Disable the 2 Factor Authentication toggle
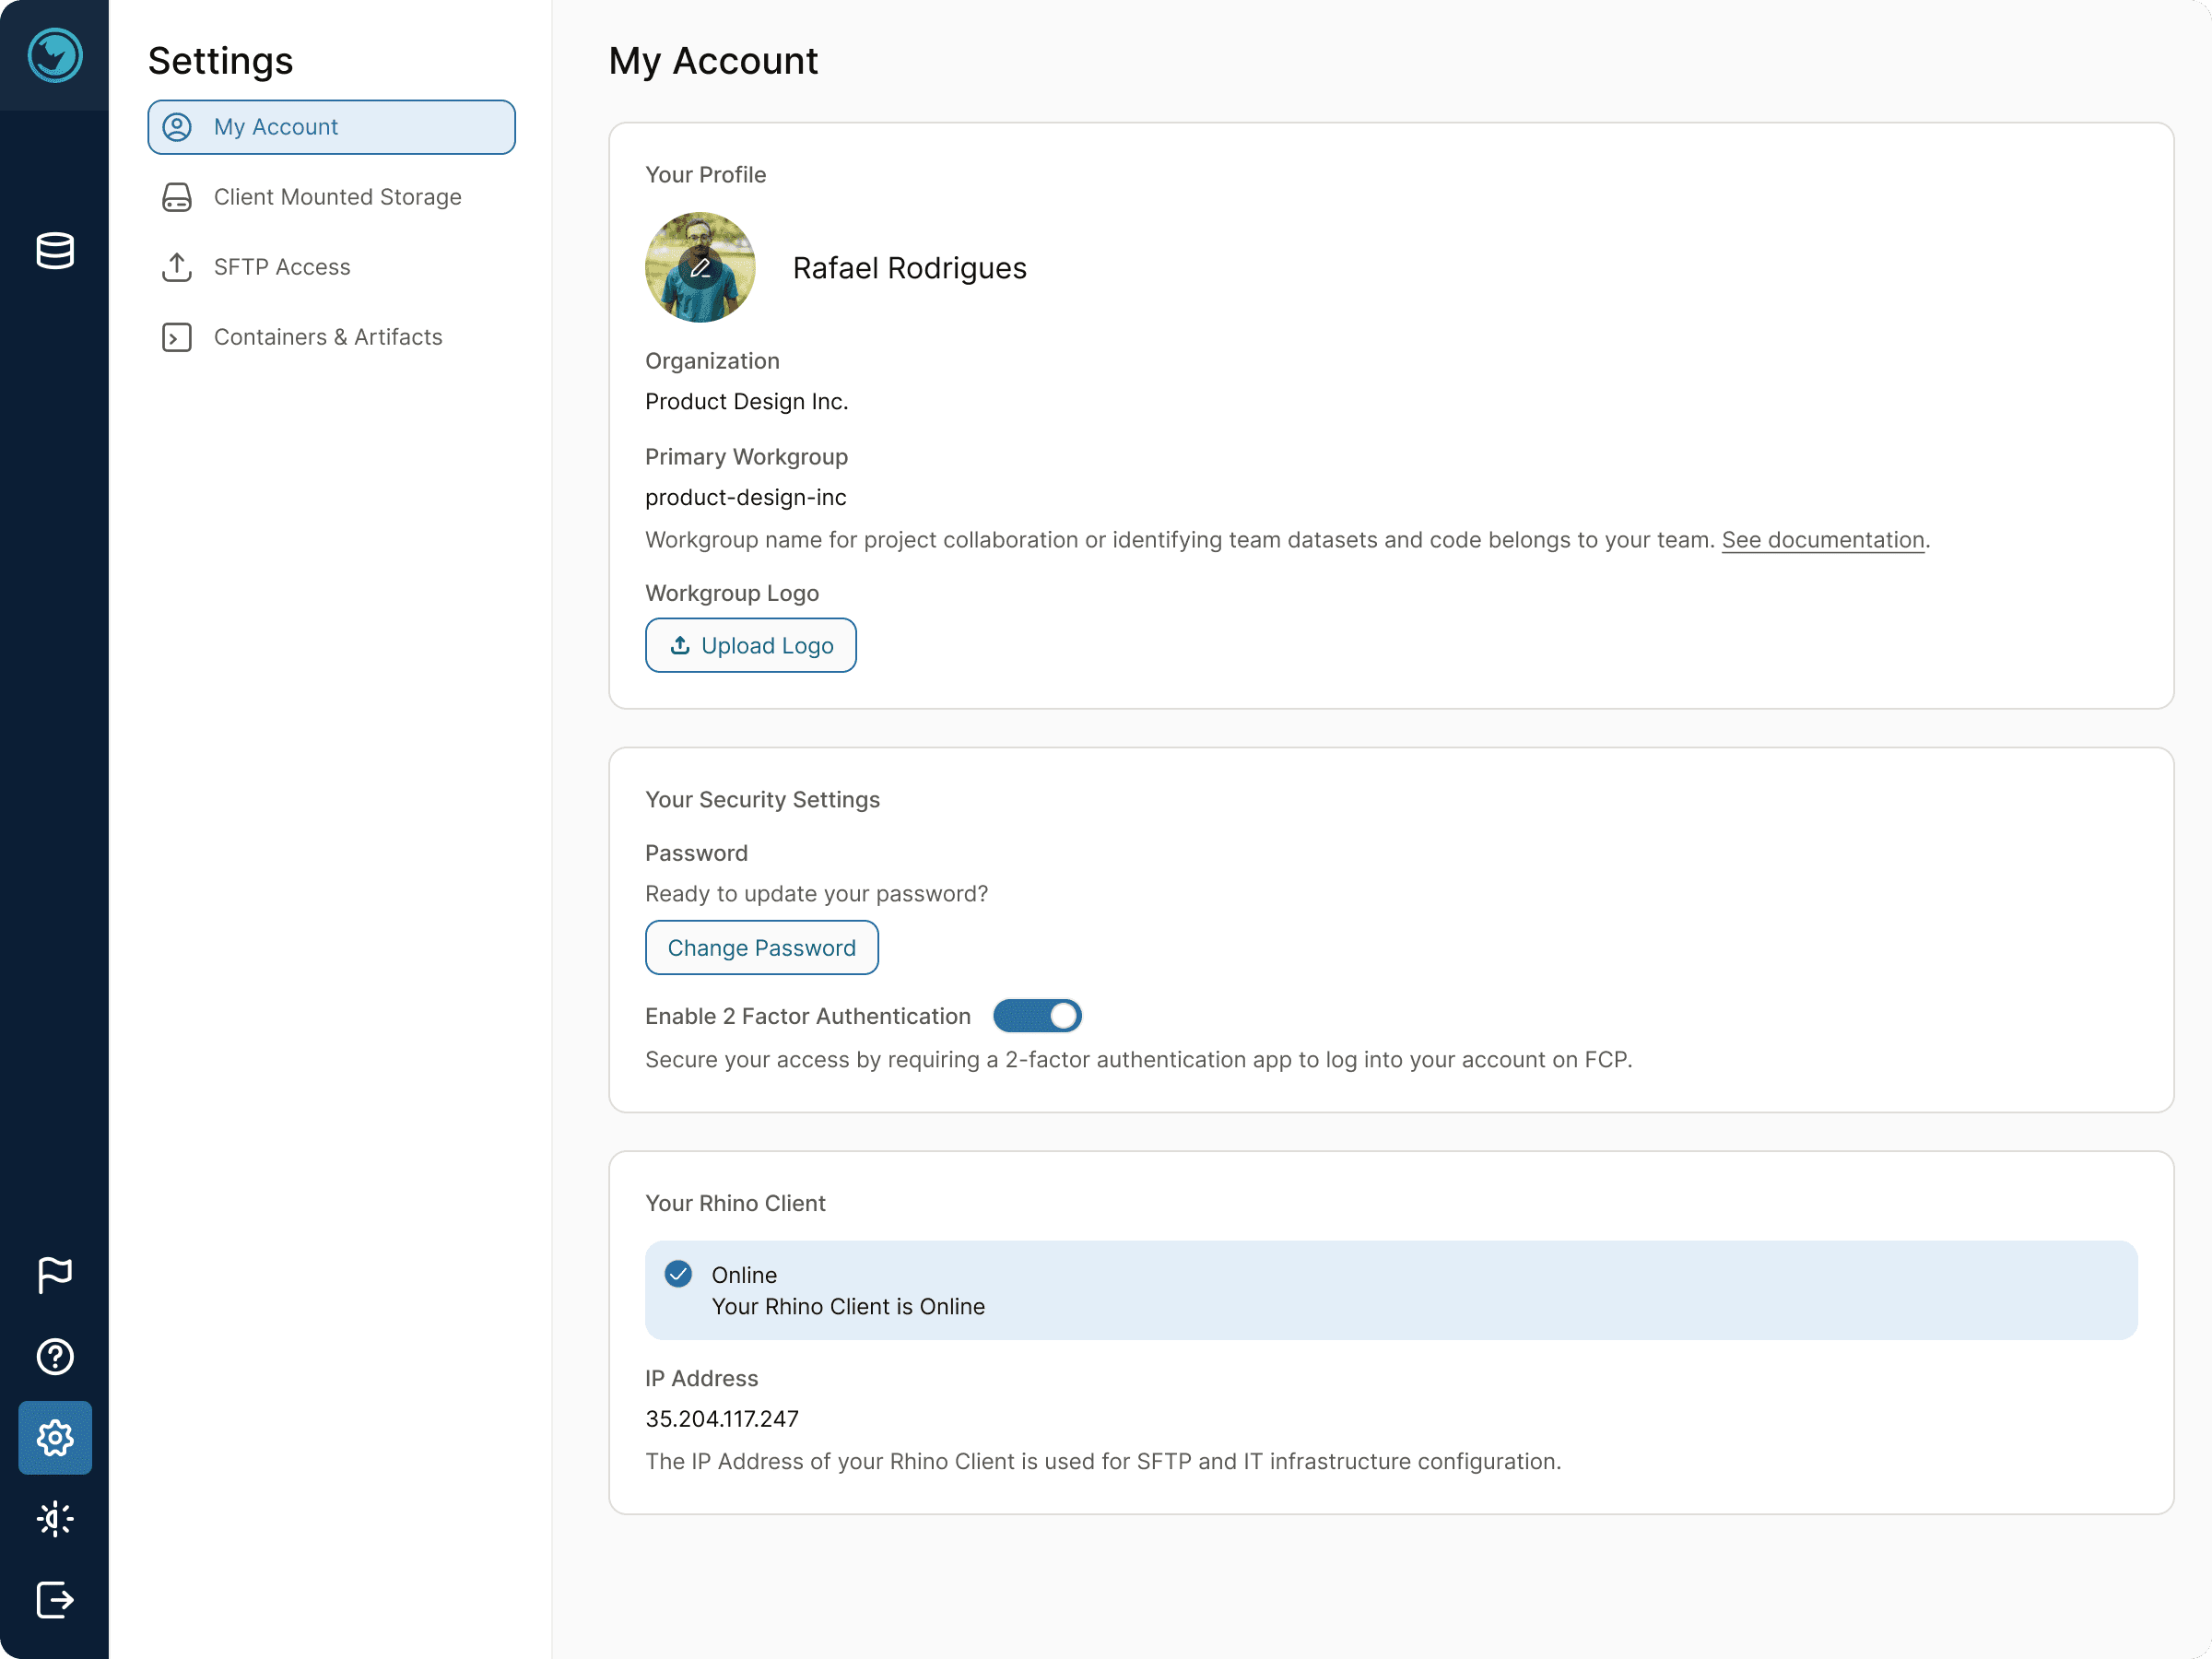This screenshot has height=1659, width=2212. [1037, 1016]
